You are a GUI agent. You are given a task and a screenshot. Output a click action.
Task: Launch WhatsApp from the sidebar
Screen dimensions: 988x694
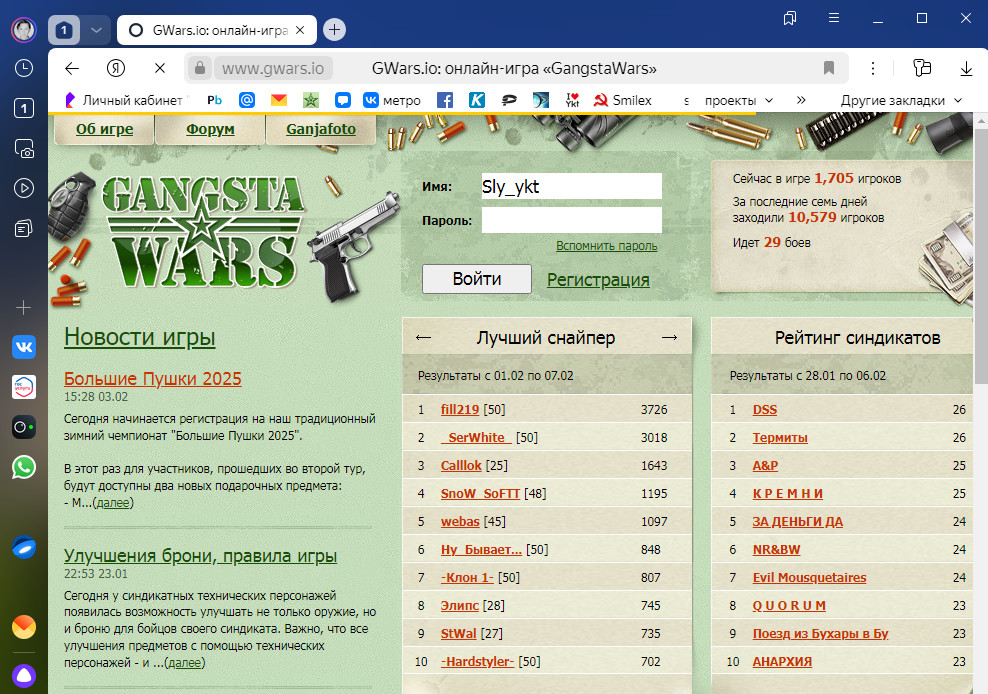(24, 467)
